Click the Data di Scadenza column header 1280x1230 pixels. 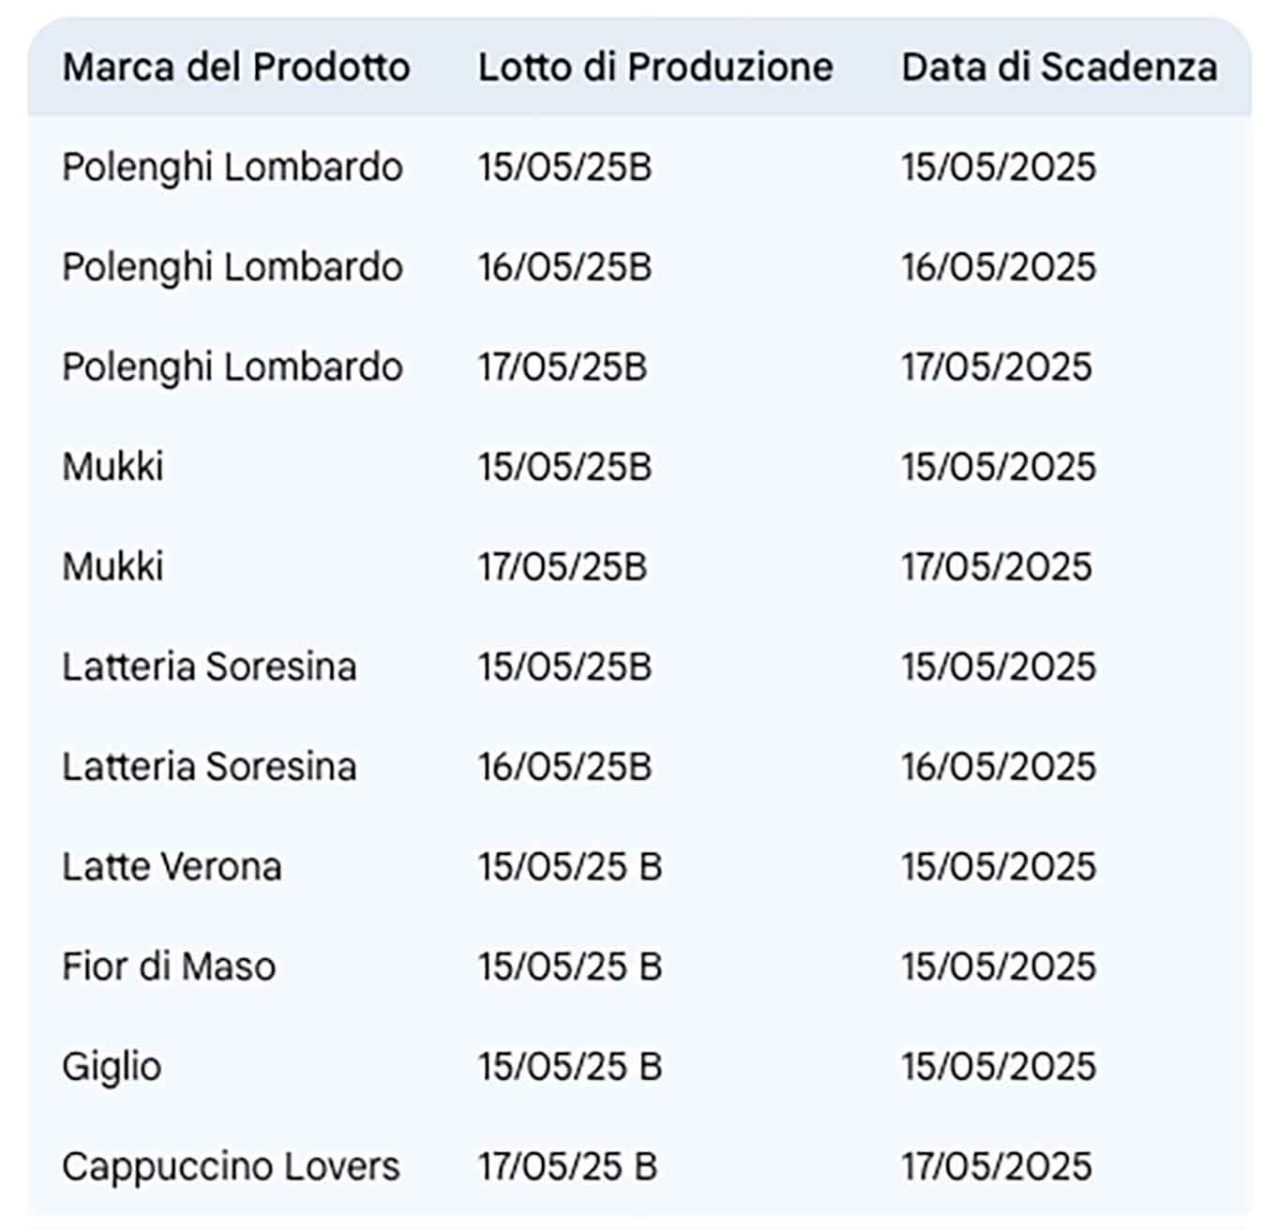click(1059, 67)
